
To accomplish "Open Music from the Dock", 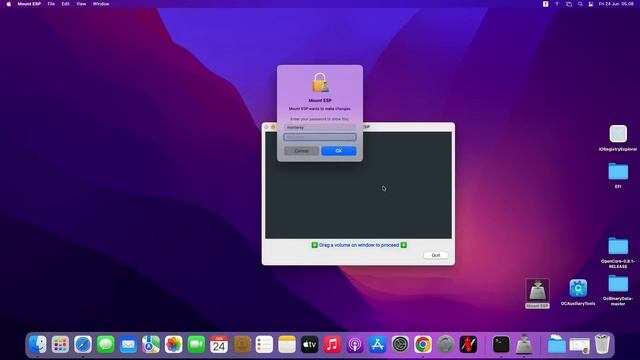I will coord(332,344).
